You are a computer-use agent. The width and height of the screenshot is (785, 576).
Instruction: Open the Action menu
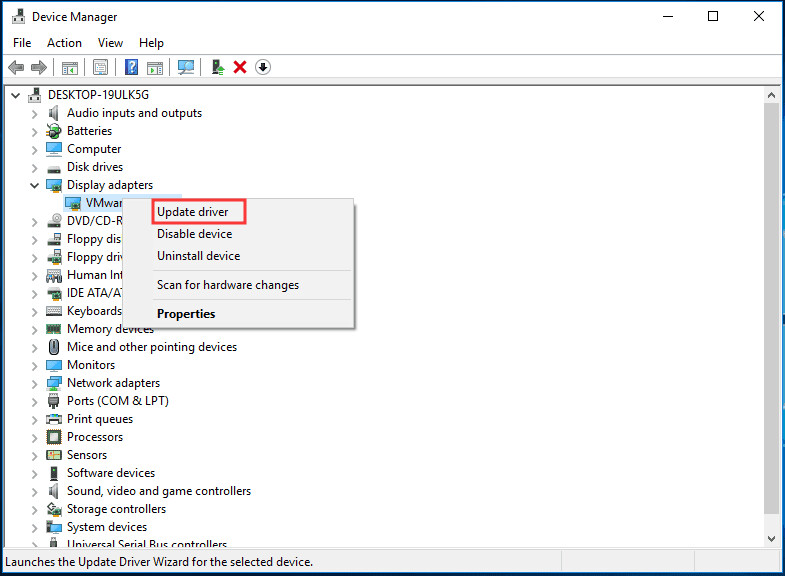(64, 43)
